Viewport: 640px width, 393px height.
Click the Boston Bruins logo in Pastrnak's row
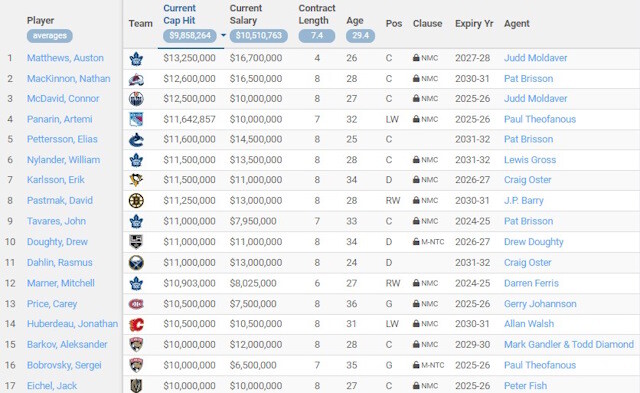136,201
